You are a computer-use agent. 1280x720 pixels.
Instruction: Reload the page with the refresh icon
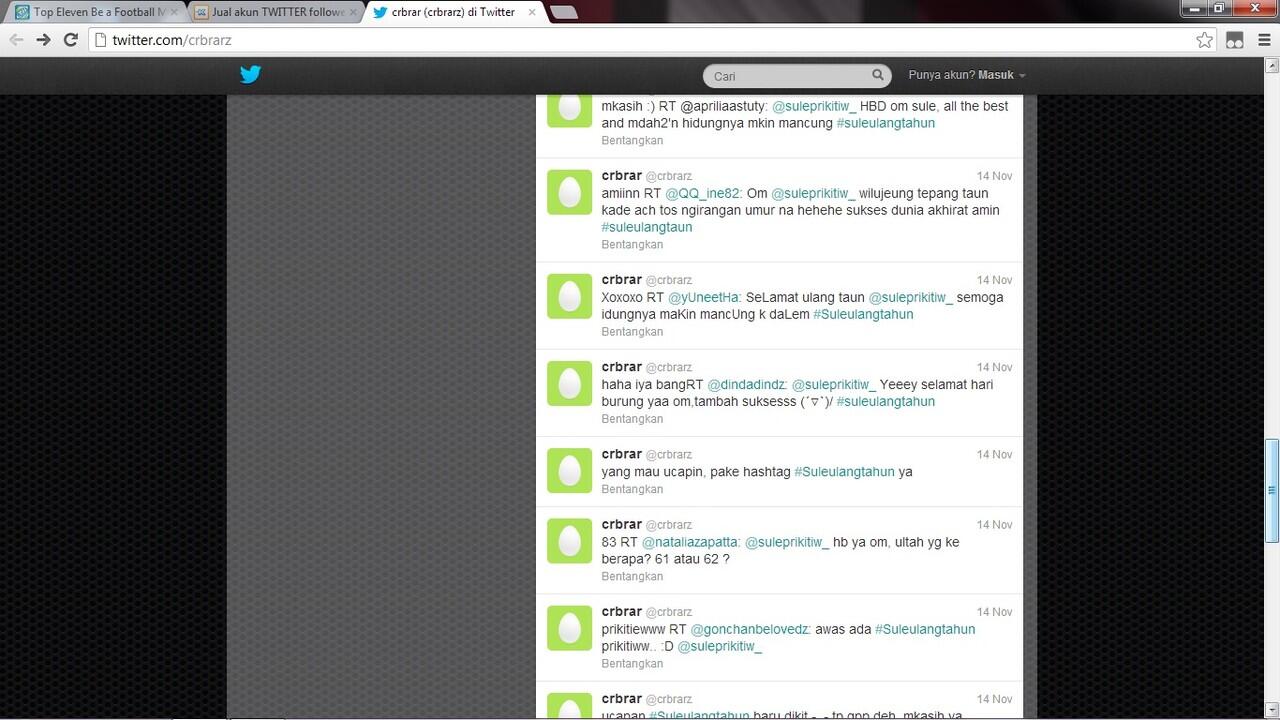[70, 40]
